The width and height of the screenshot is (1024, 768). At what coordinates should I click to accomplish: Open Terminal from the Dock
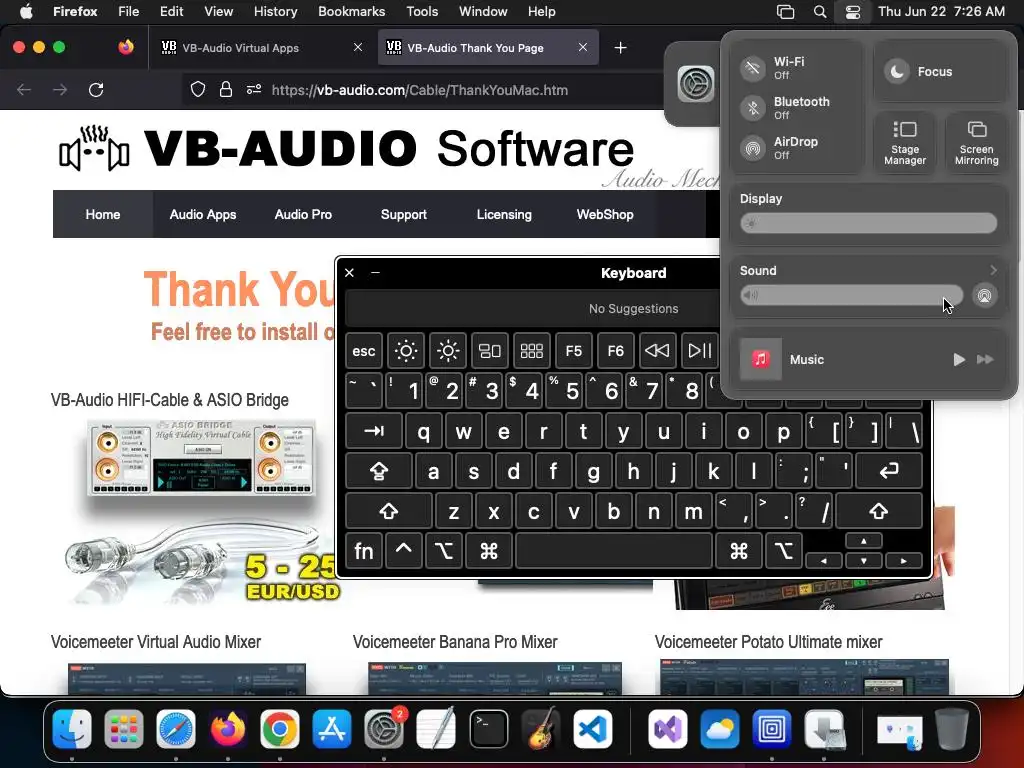488,729
